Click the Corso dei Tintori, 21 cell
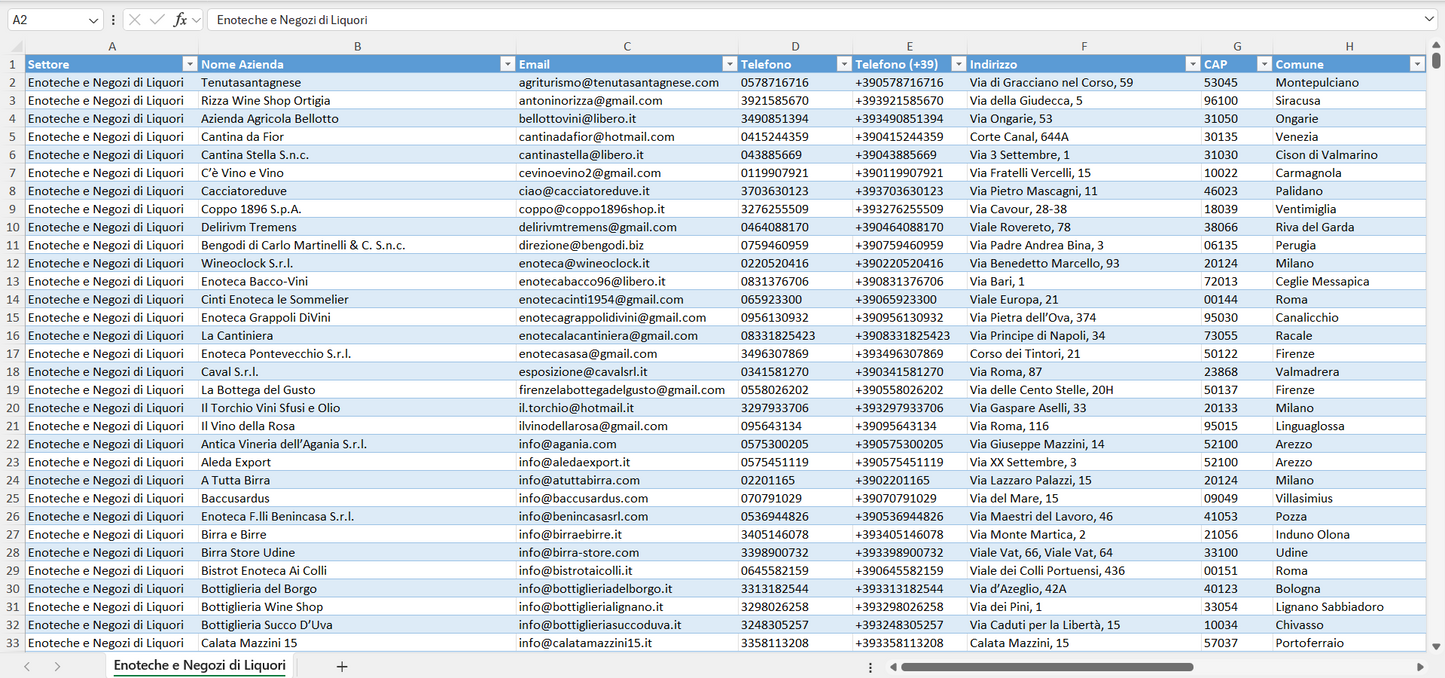The image size is (1445, 678). (1084, 353)
